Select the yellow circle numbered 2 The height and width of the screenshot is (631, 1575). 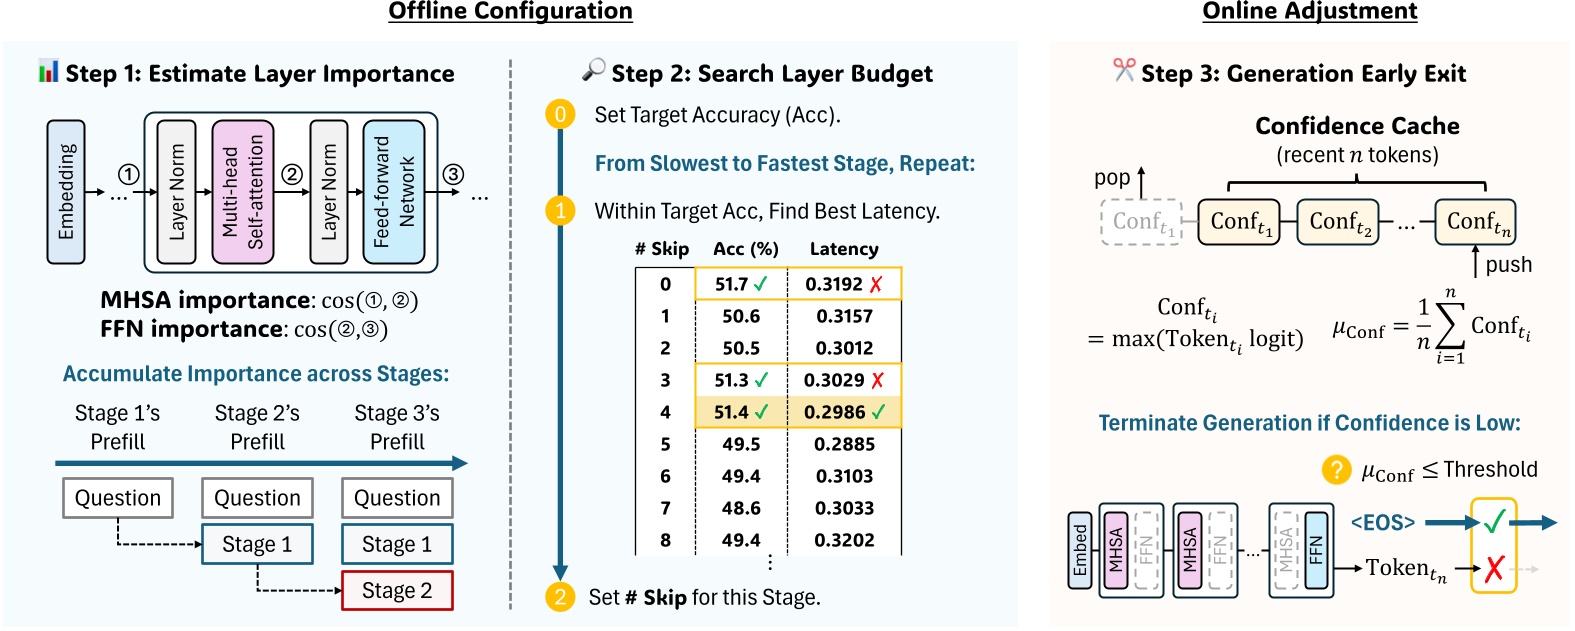coord(560,597)
